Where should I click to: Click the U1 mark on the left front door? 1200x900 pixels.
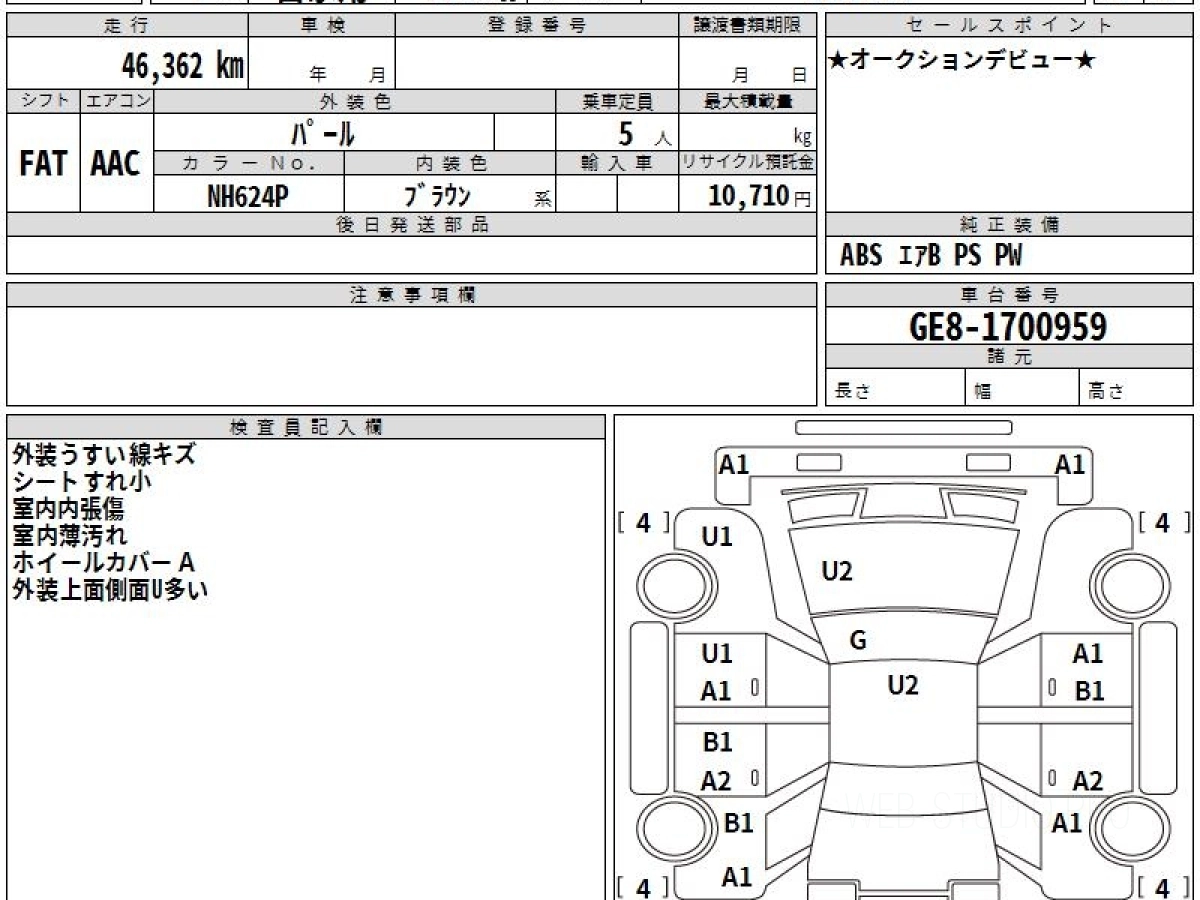tap(717, 654)
